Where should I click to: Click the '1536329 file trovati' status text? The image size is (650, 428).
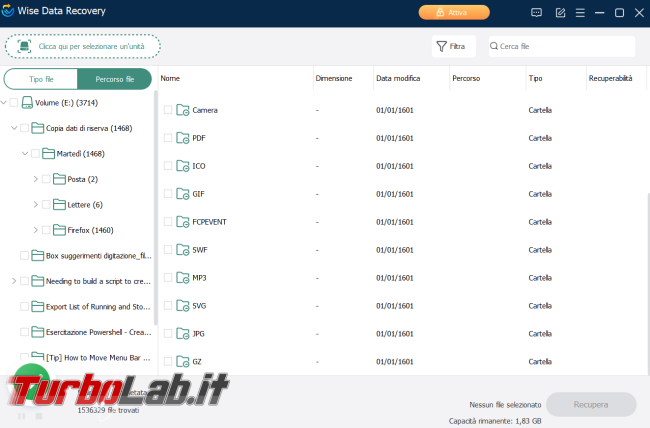click(108, 410)
